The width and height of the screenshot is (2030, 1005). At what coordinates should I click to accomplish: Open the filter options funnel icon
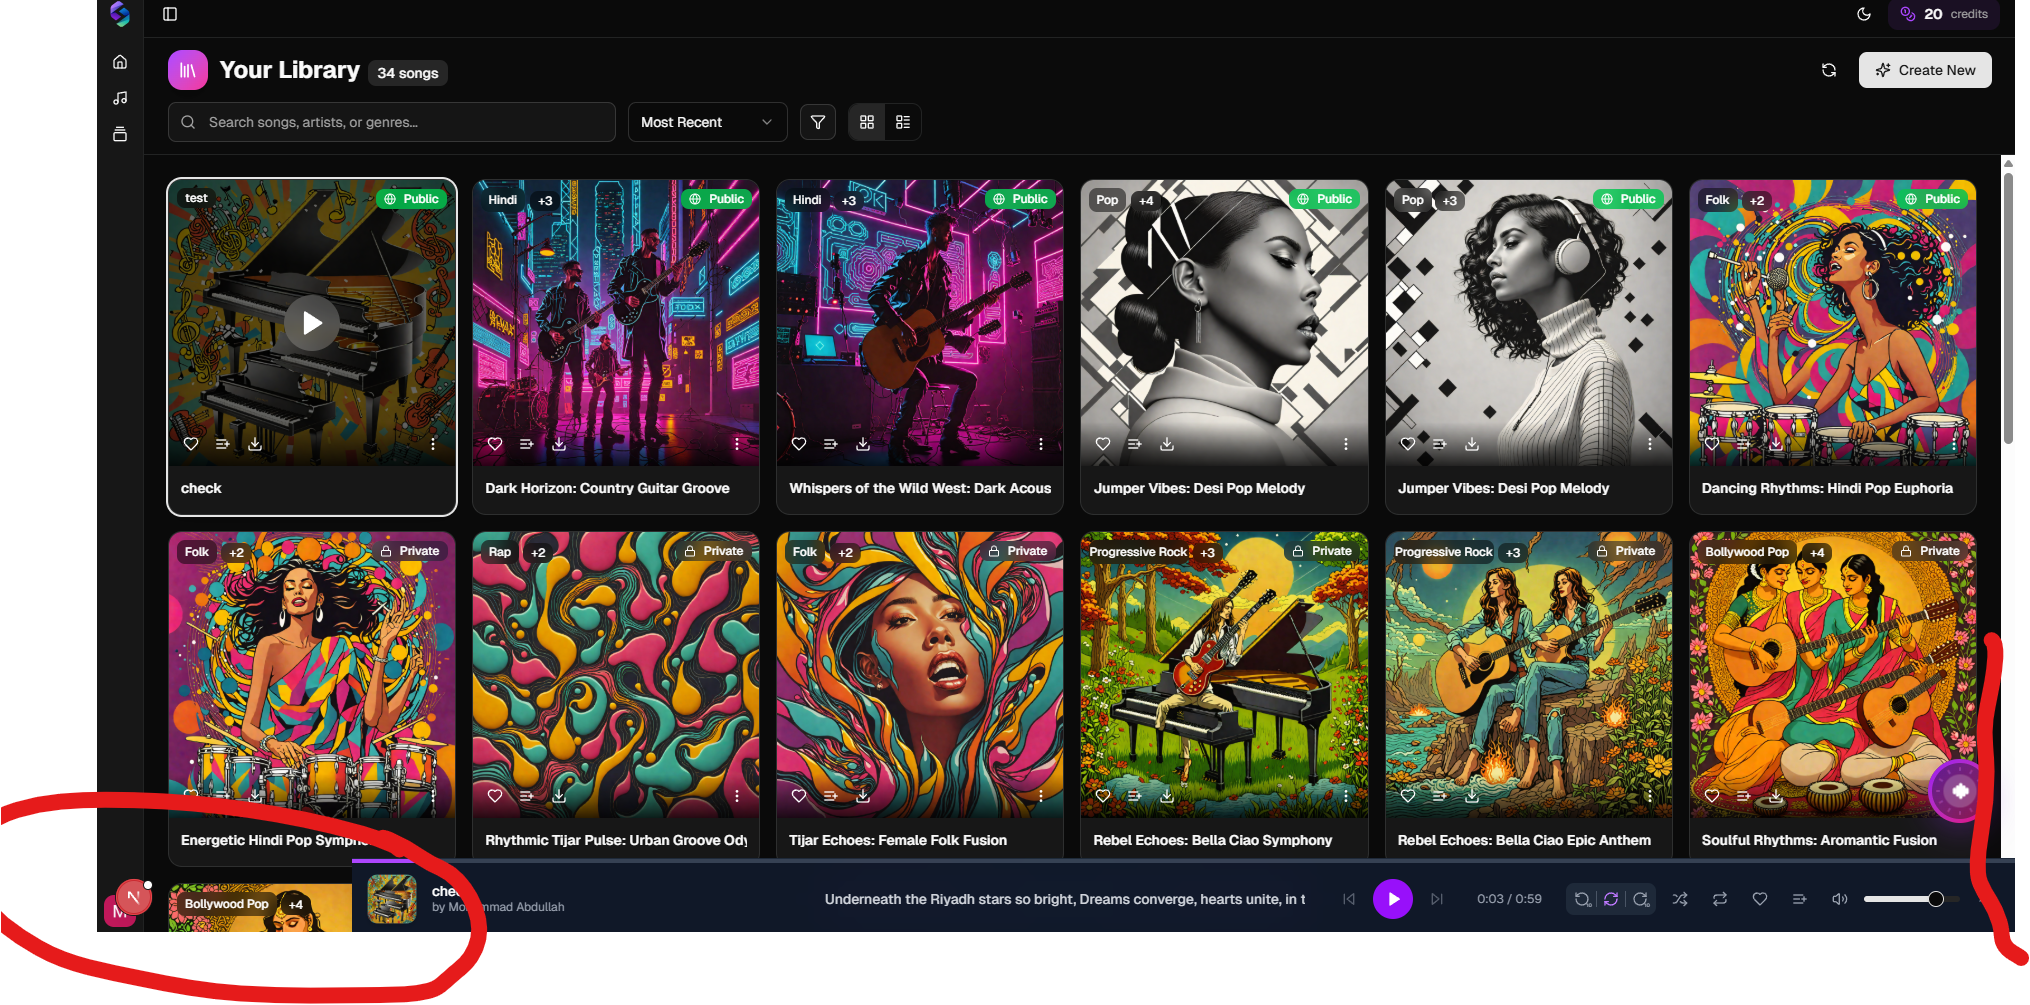coord(817,122)
